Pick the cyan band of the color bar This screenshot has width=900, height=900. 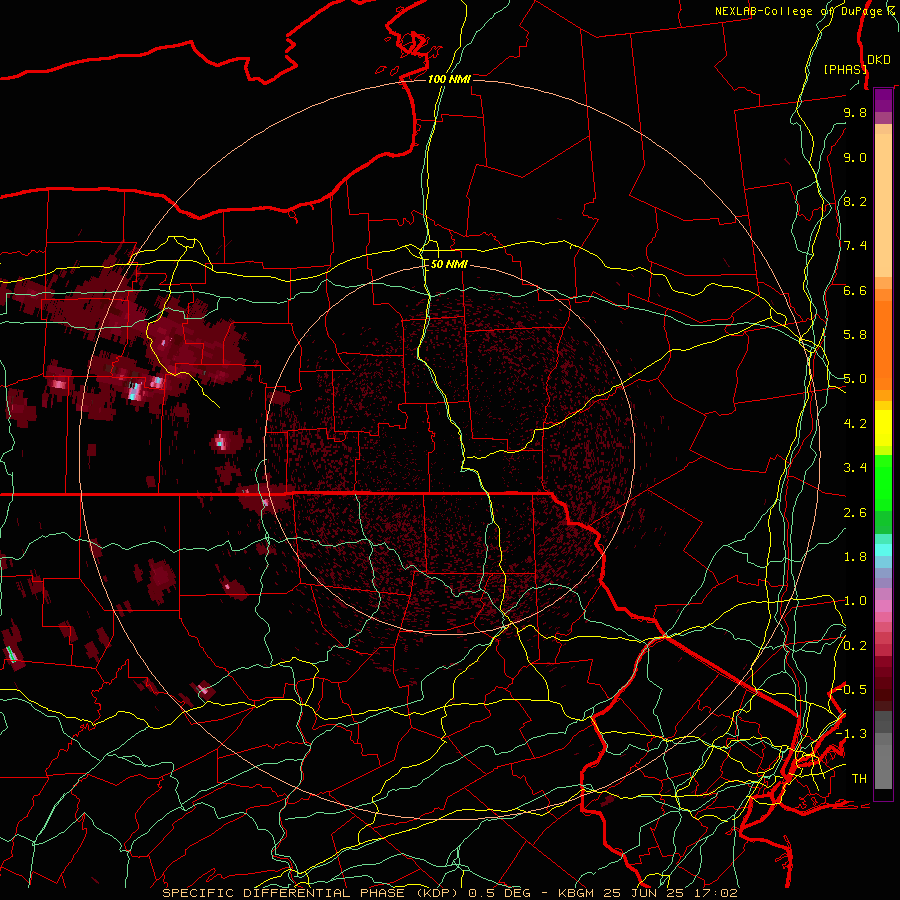[x=883, y=550]
